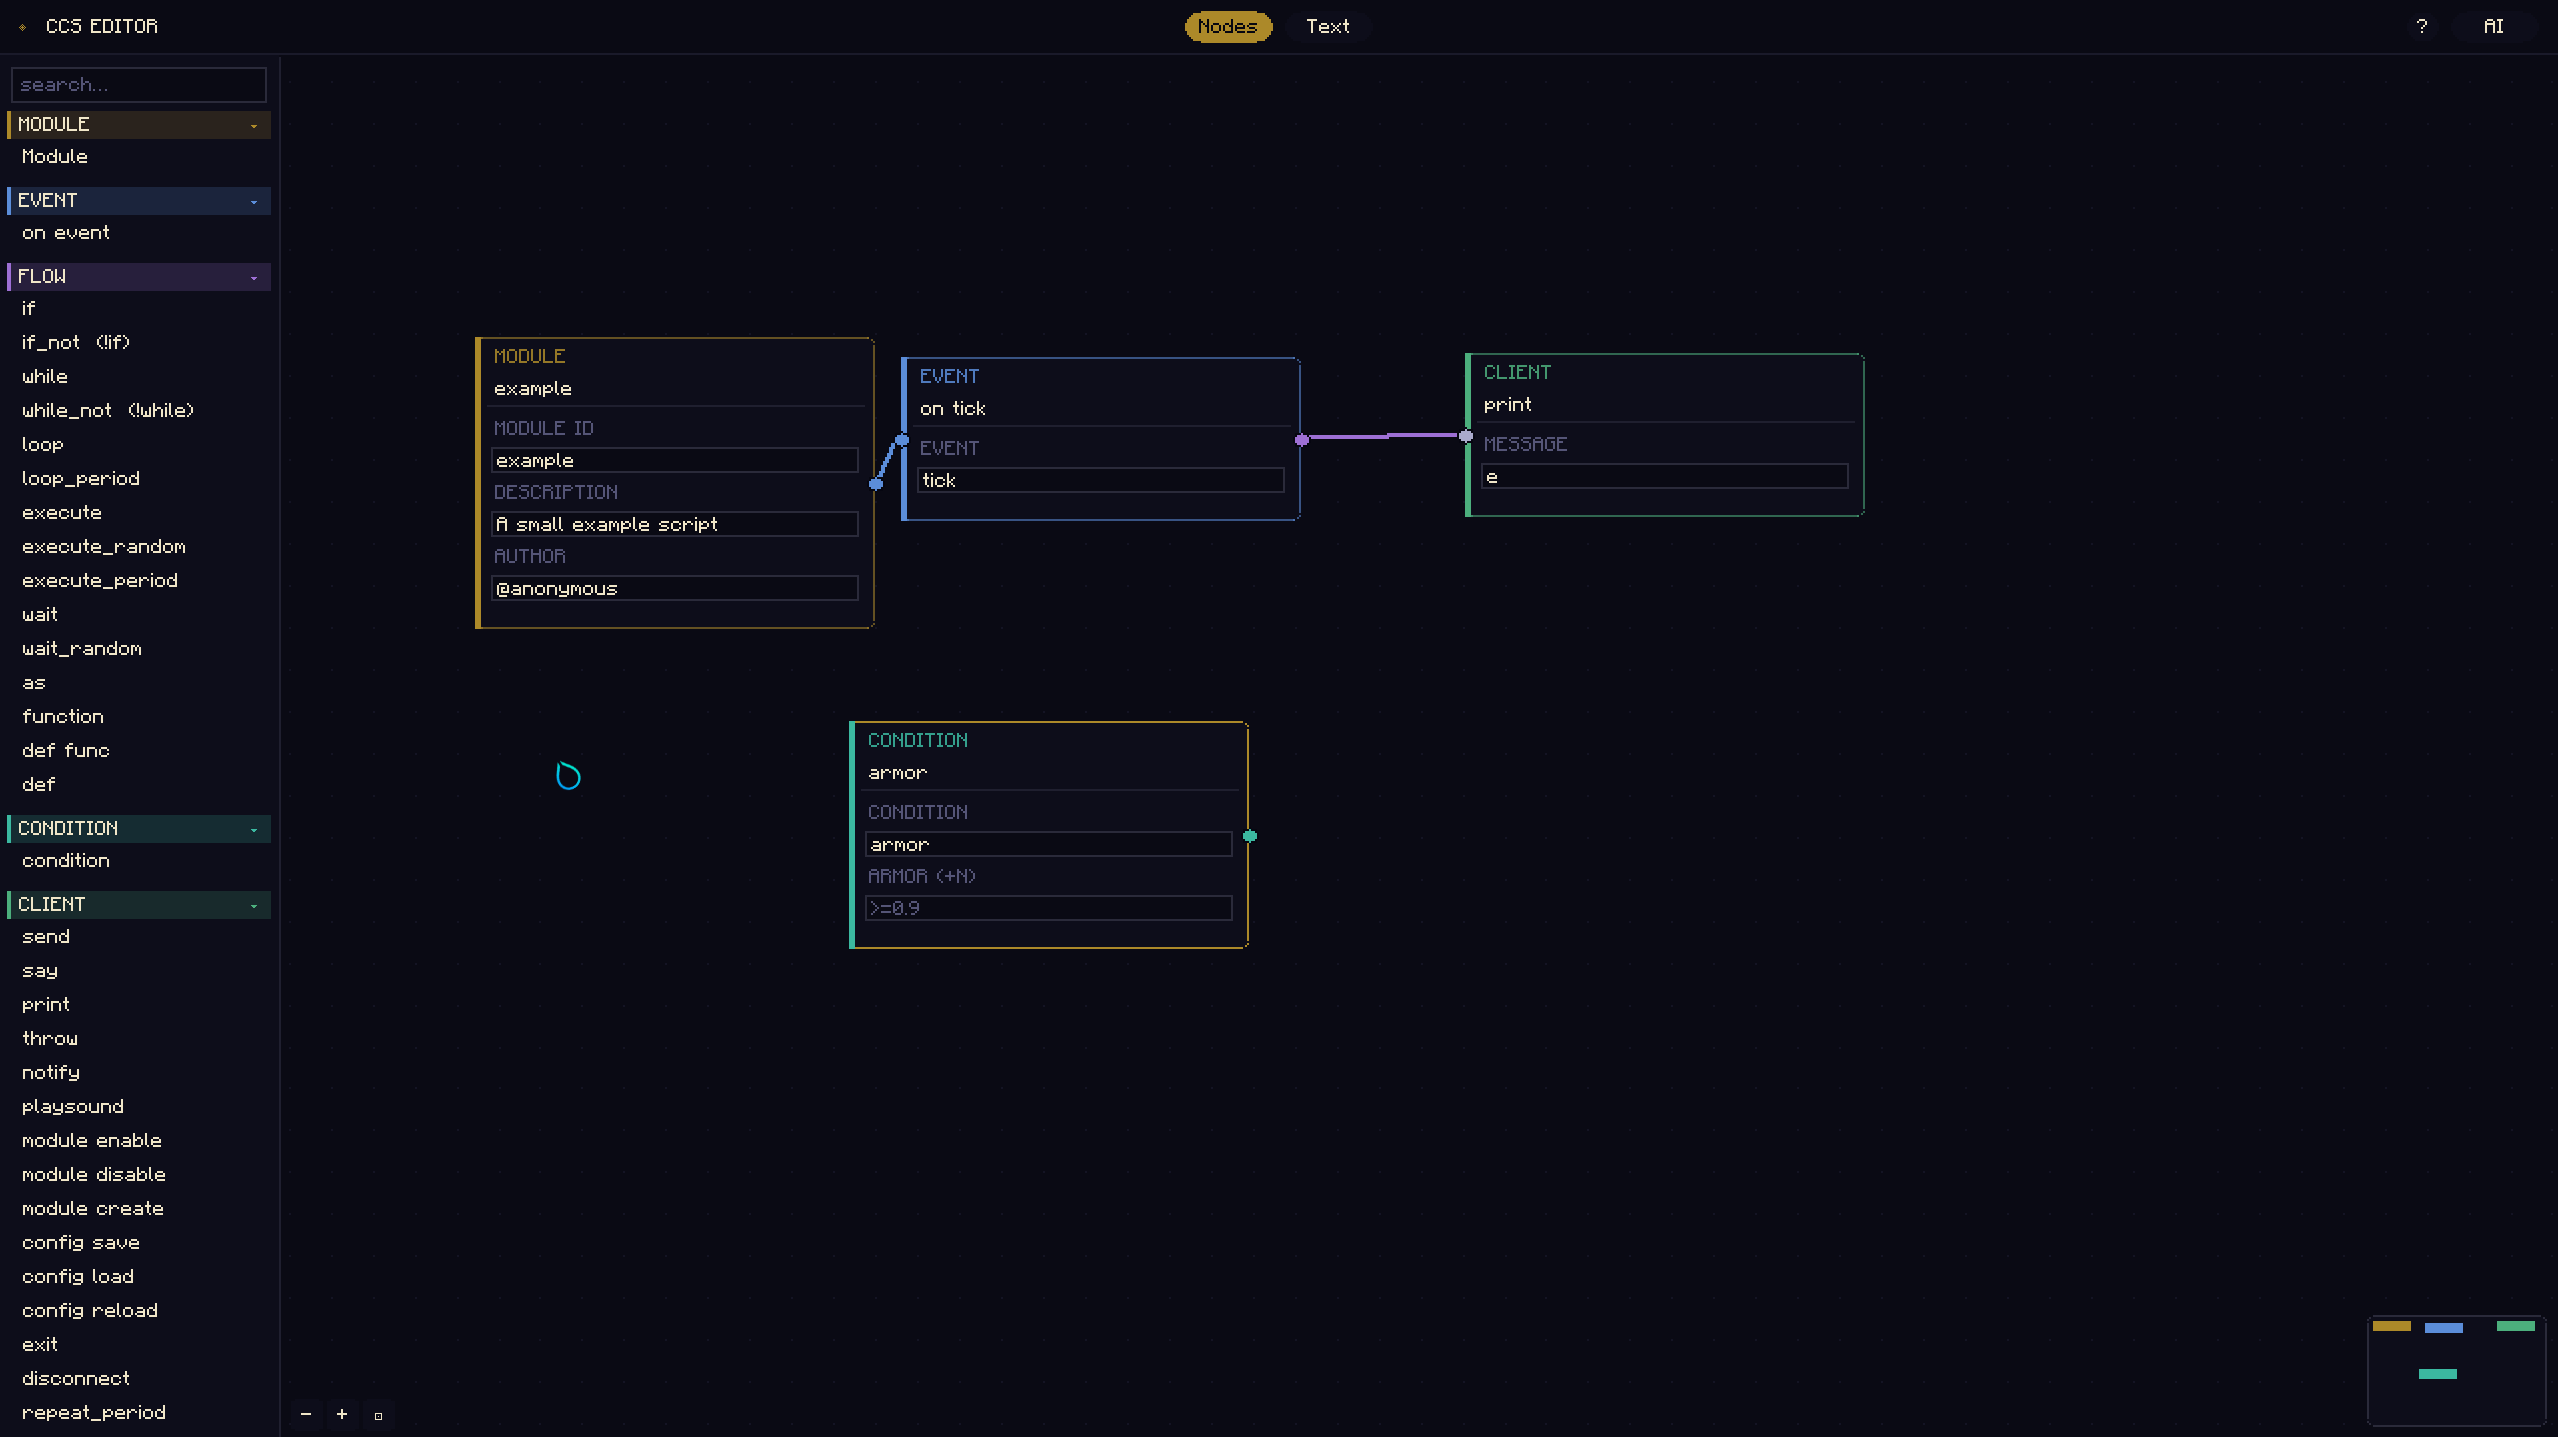The width and height of the screenshot is (2558, 1437).
Task: Add a 'module enable' node
Action: [139, 1141]
